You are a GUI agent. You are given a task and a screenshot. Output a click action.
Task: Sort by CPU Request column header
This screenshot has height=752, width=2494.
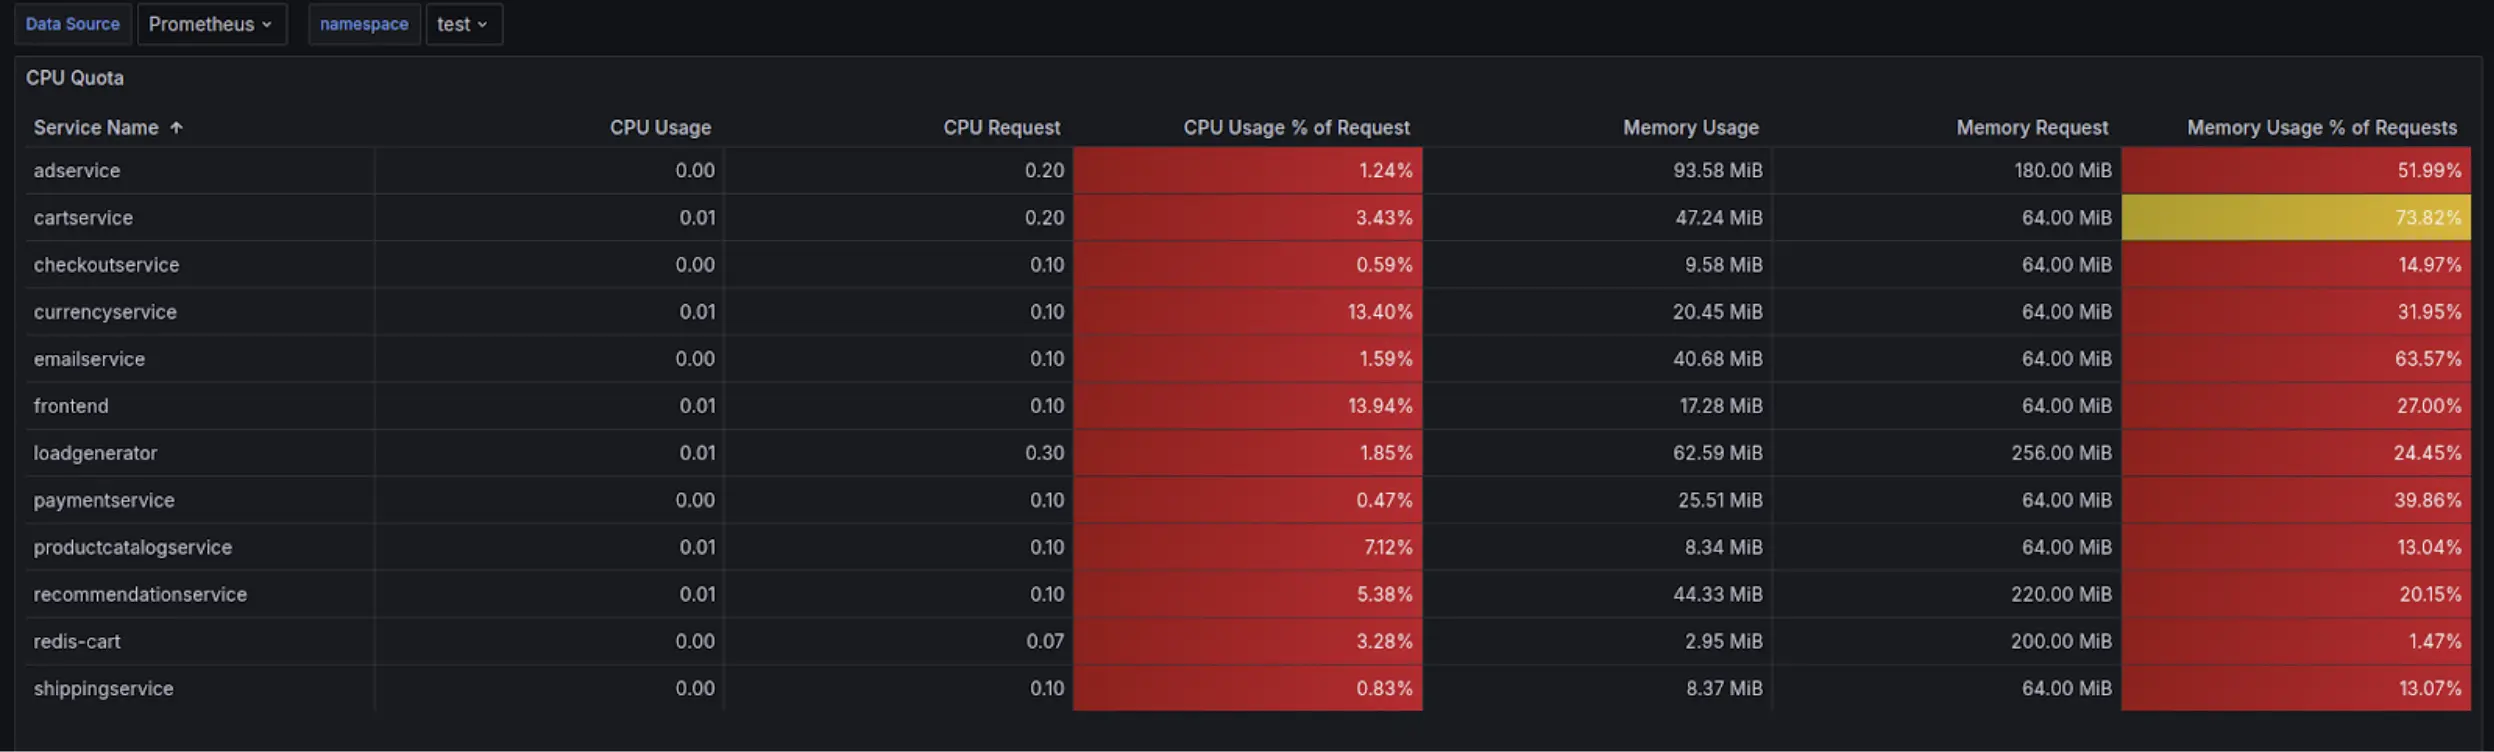click(1002, 127)
